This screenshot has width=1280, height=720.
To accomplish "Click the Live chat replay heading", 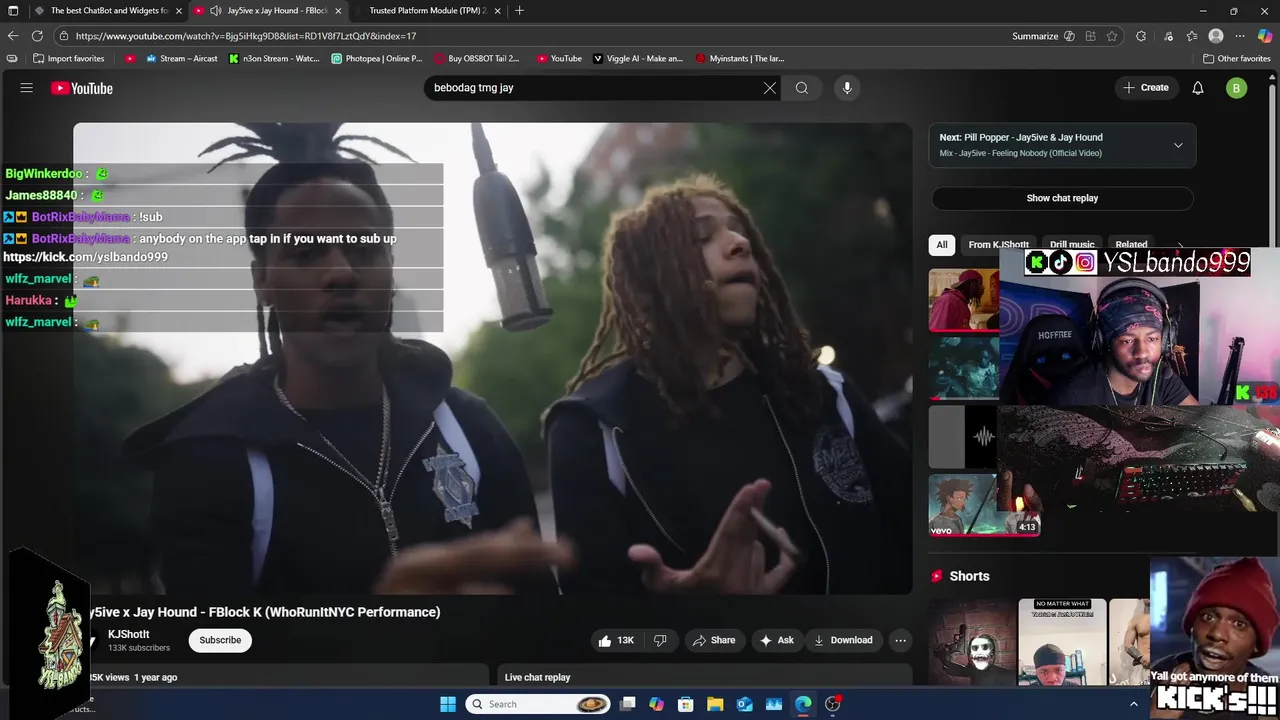I will tap(538, 677).
